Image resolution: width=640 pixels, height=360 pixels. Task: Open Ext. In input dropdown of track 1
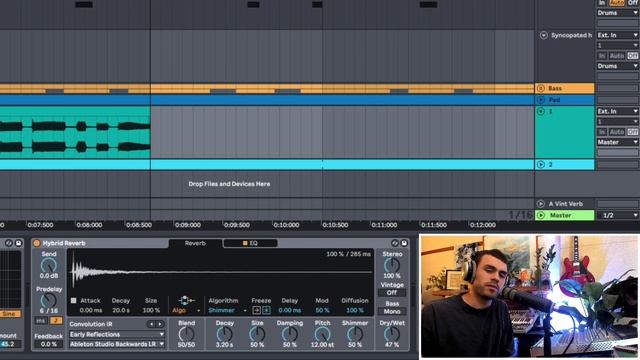617,111
